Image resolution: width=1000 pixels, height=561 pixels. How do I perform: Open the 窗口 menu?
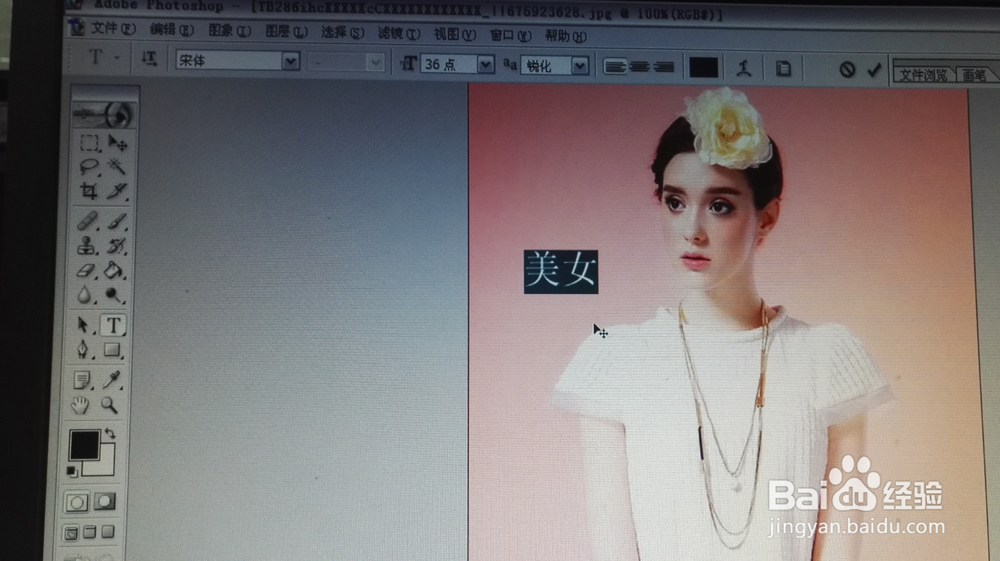coord(511,36)
